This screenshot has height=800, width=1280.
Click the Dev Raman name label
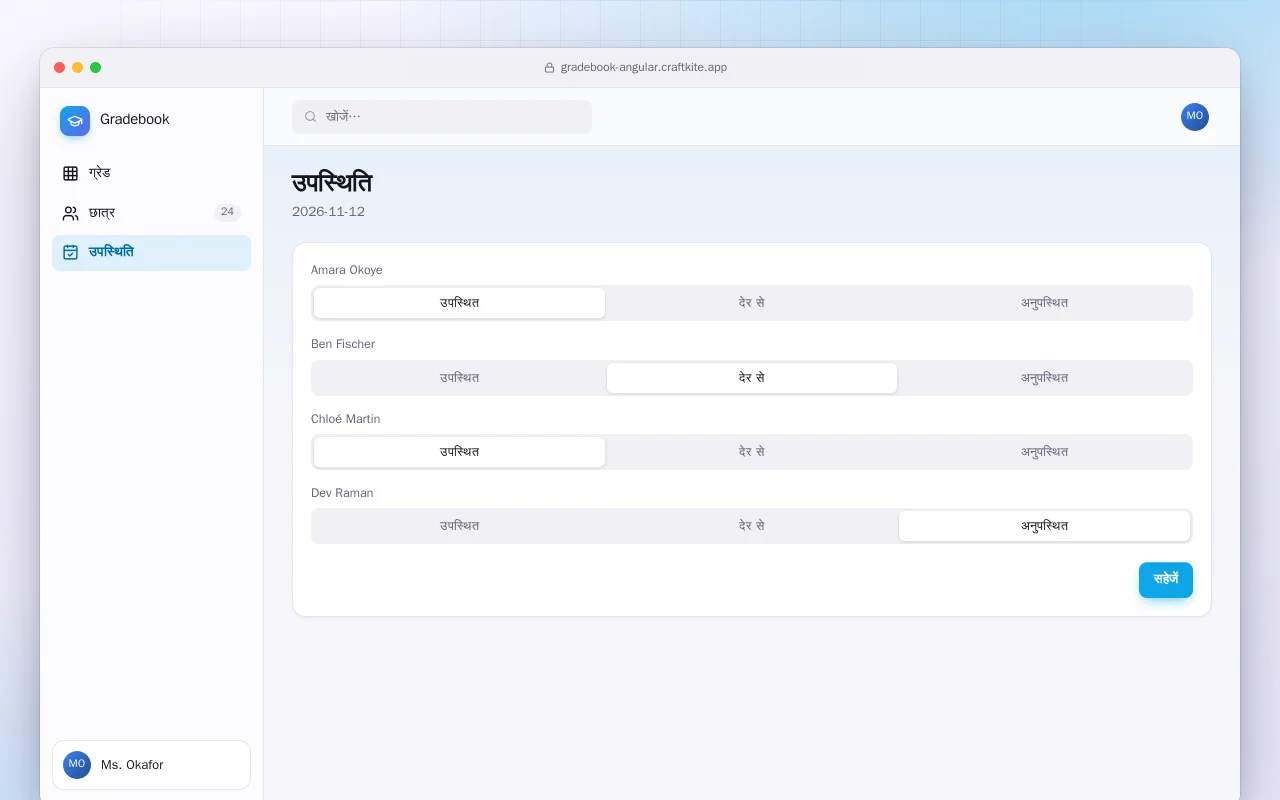[x=342, y=493]
